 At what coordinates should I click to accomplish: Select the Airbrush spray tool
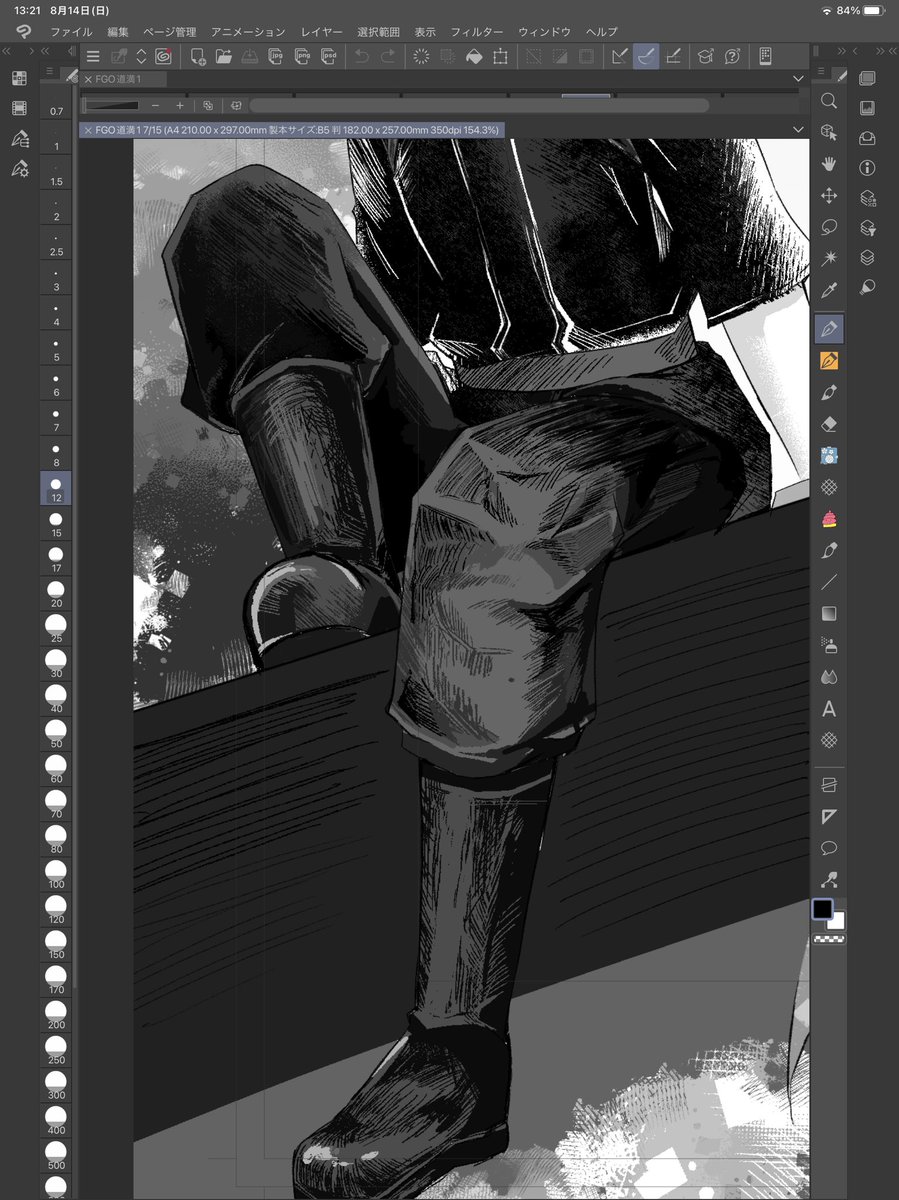click(828, 645)
